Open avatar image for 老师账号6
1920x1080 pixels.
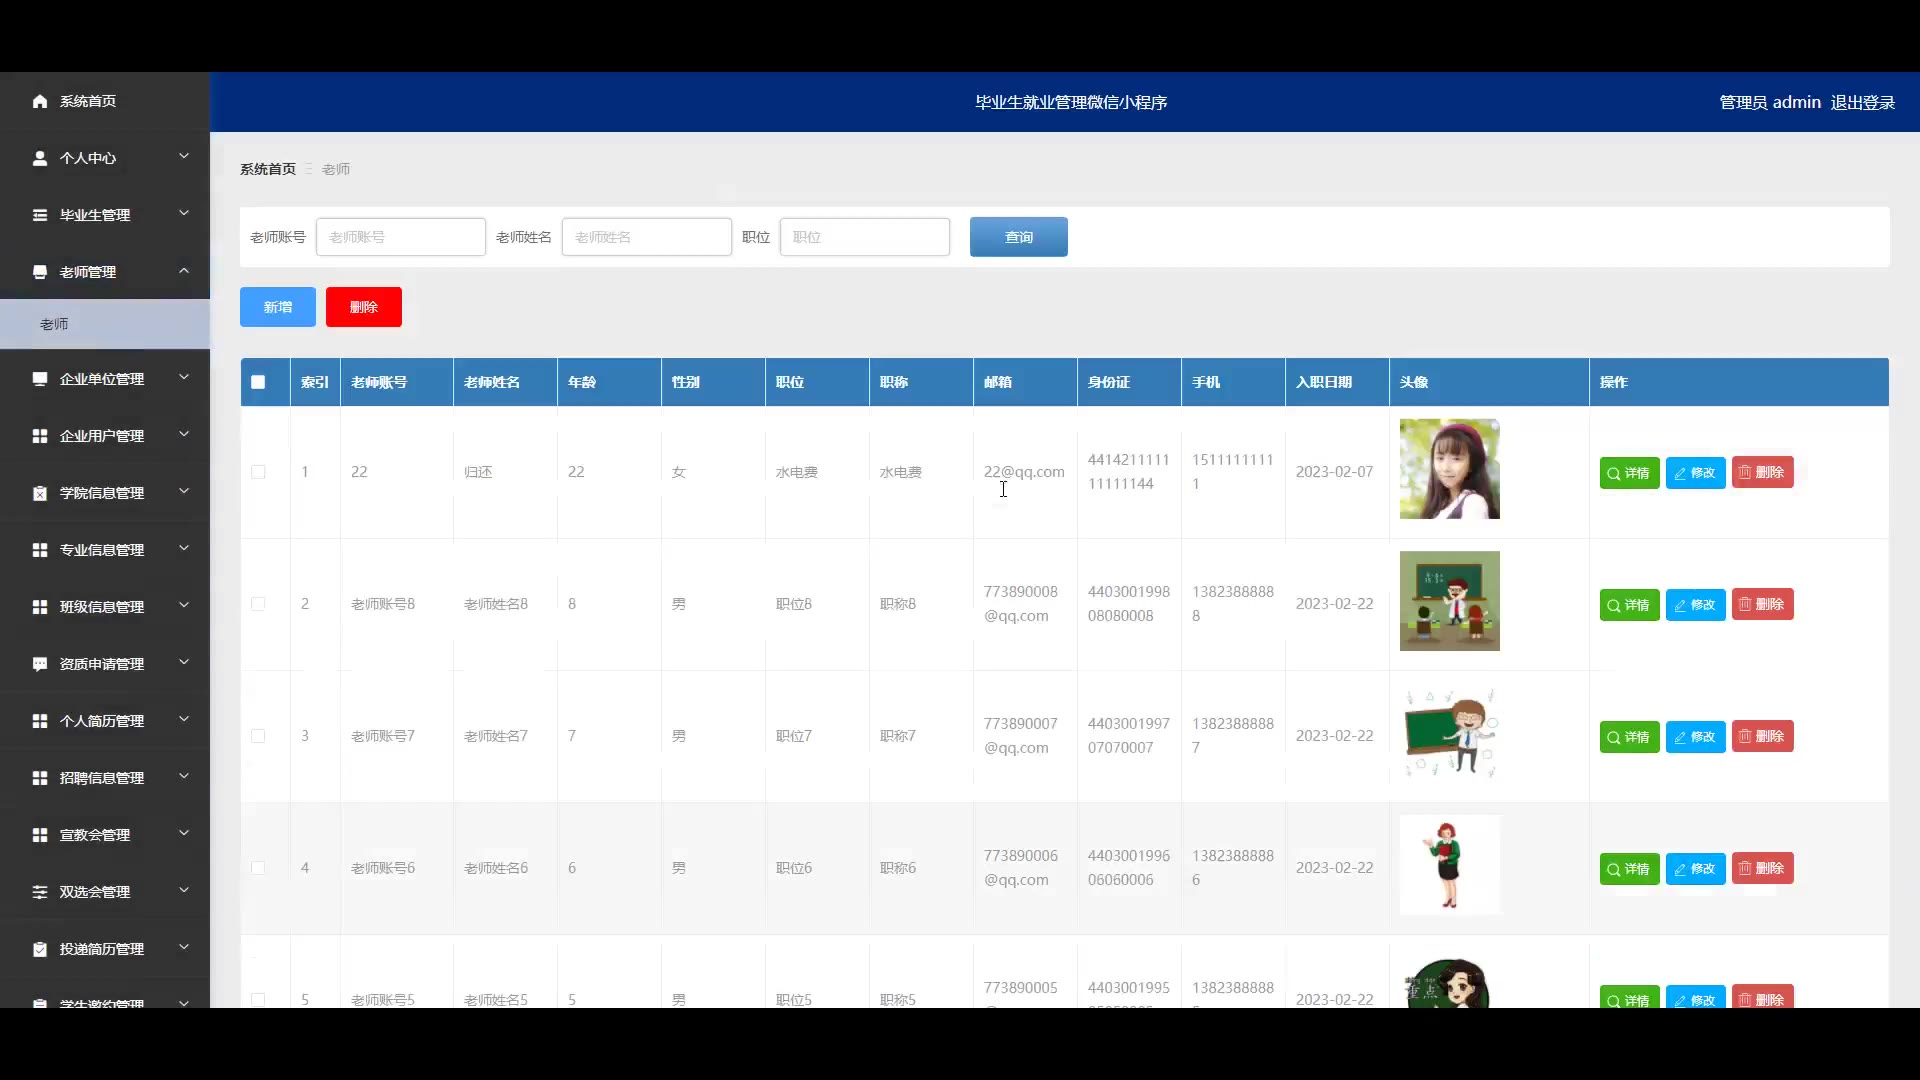point(1450,865)
